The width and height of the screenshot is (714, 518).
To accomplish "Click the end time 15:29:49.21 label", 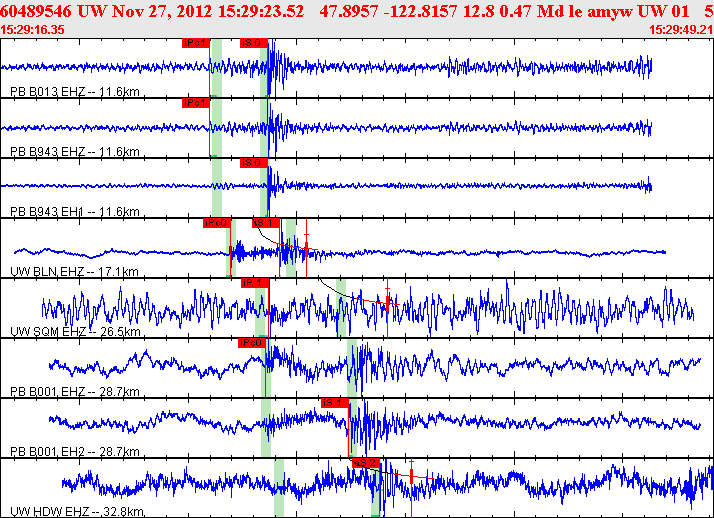I will (x=680, y=30).
